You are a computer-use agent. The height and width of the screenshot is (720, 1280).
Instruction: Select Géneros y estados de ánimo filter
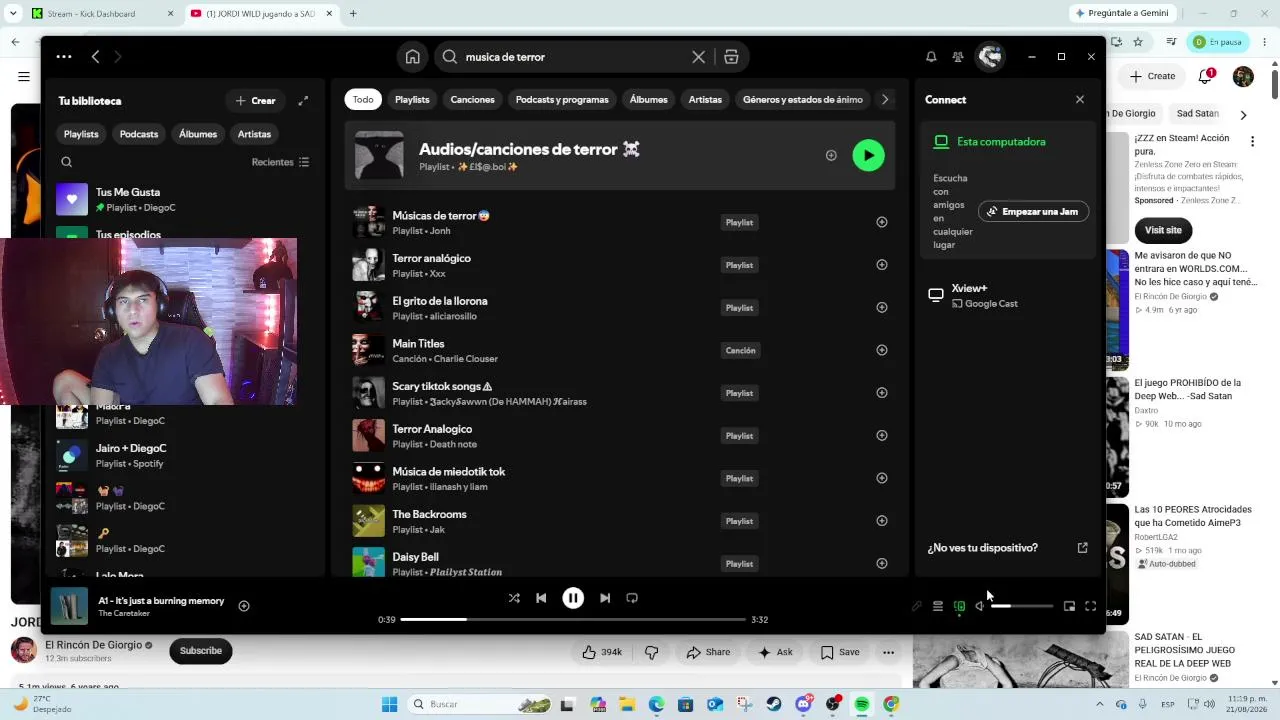point(803,100)
